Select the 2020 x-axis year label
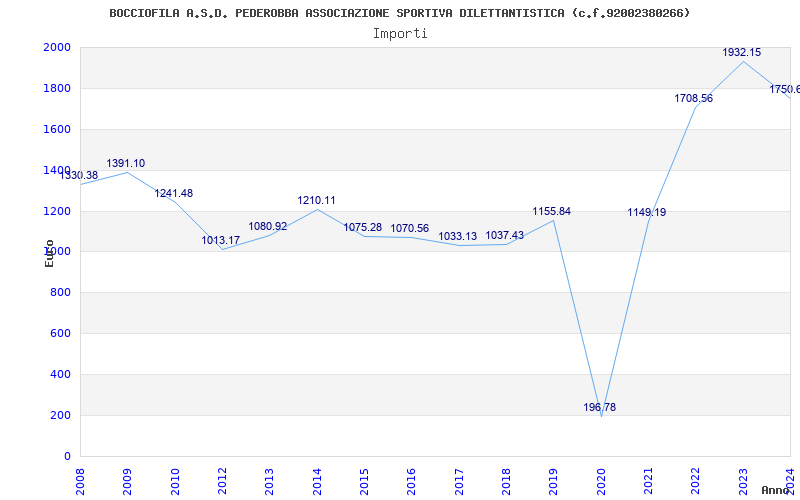 [x=601, y=482]
